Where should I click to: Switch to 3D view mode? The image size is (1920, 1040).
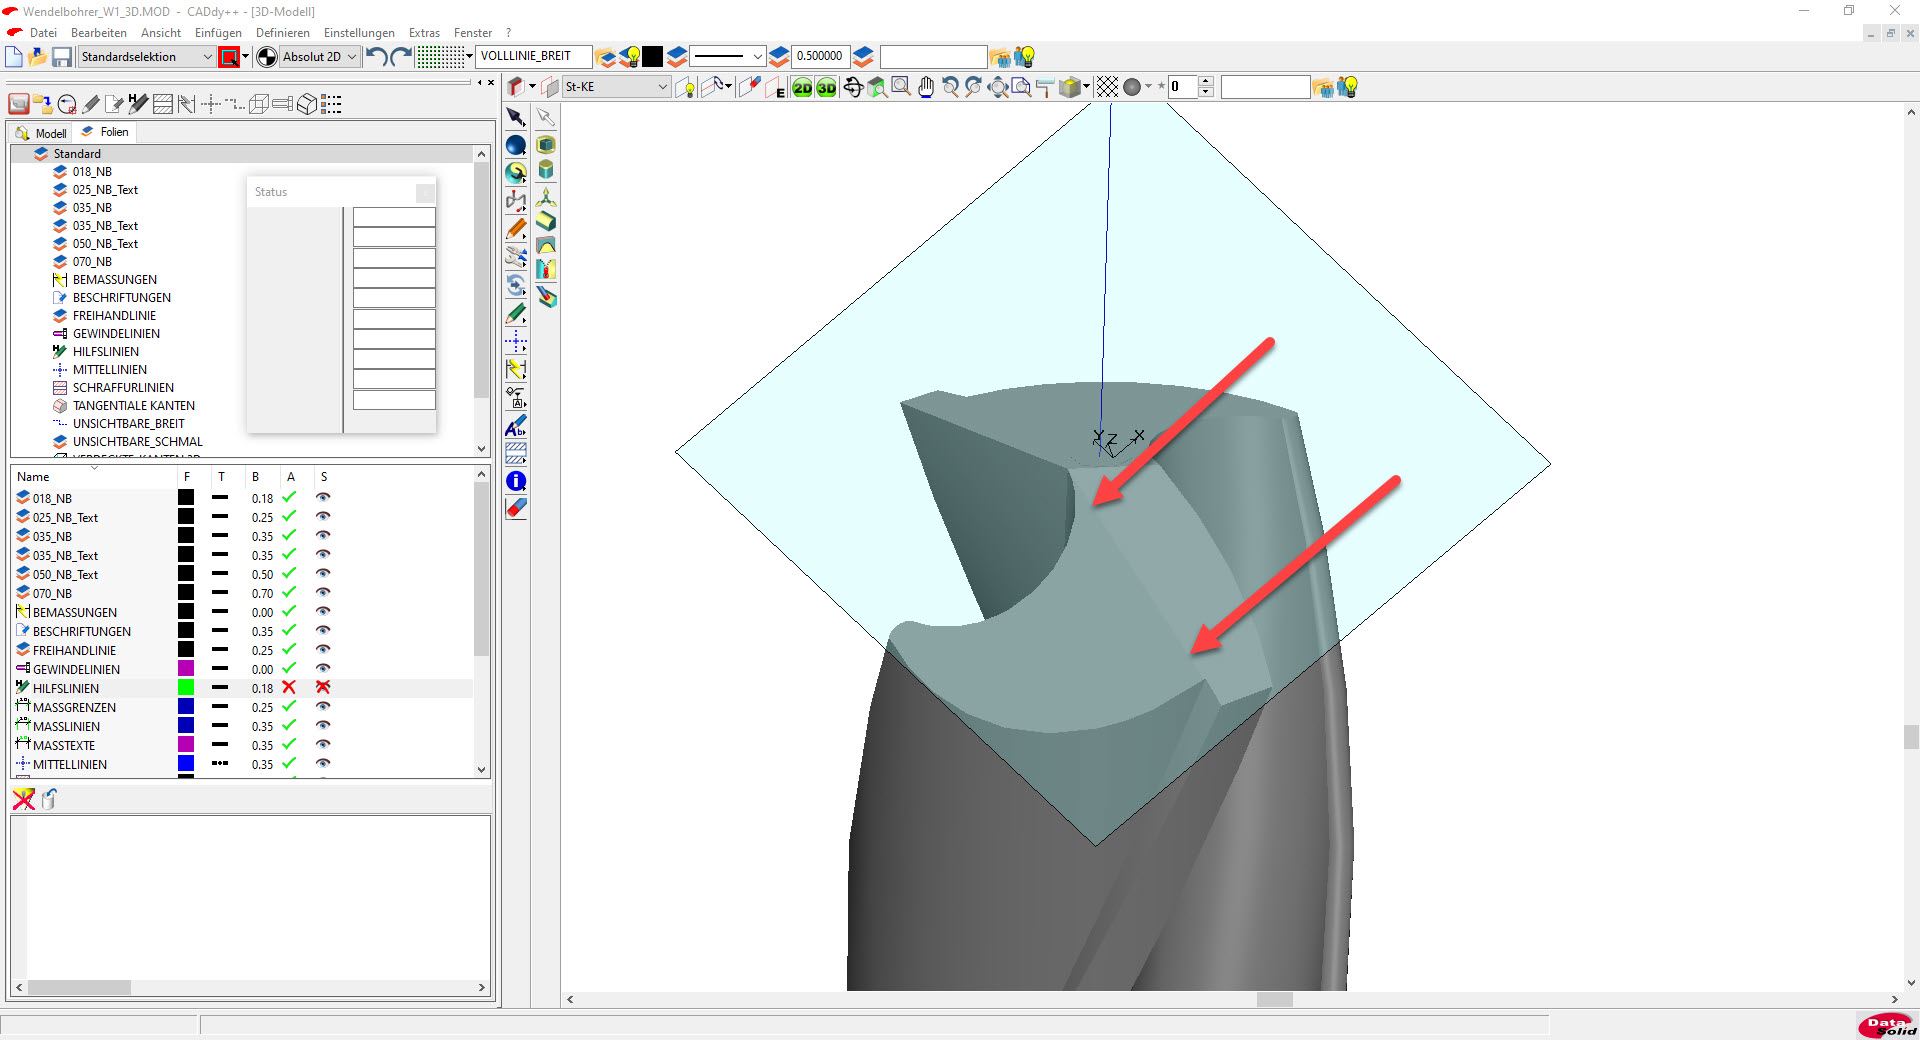826,88
